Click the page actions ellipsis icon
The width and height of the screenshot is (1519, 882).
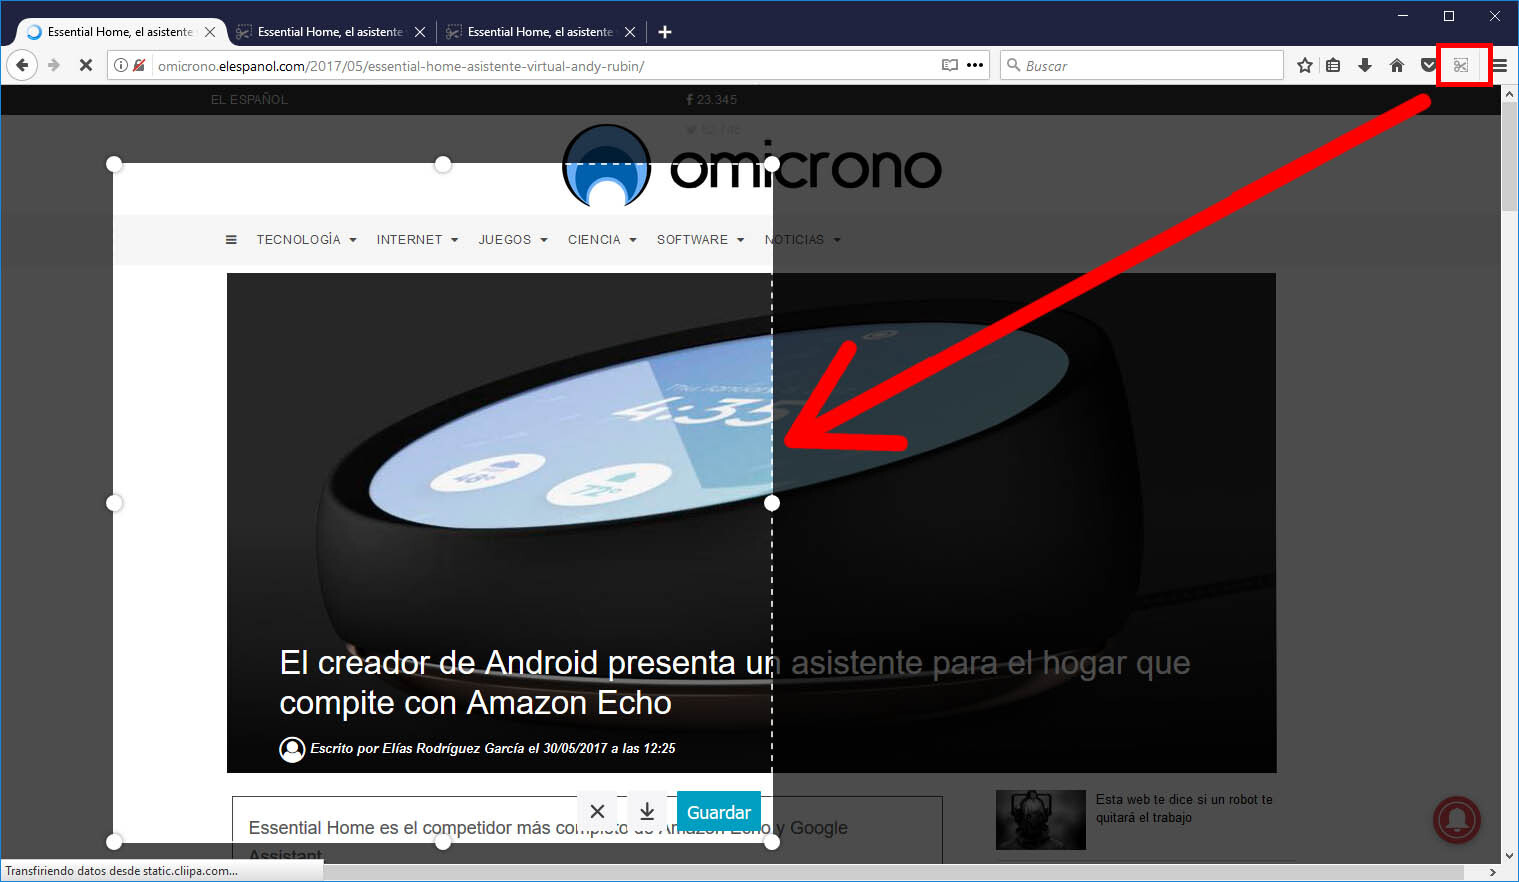(x=974, y=65)
